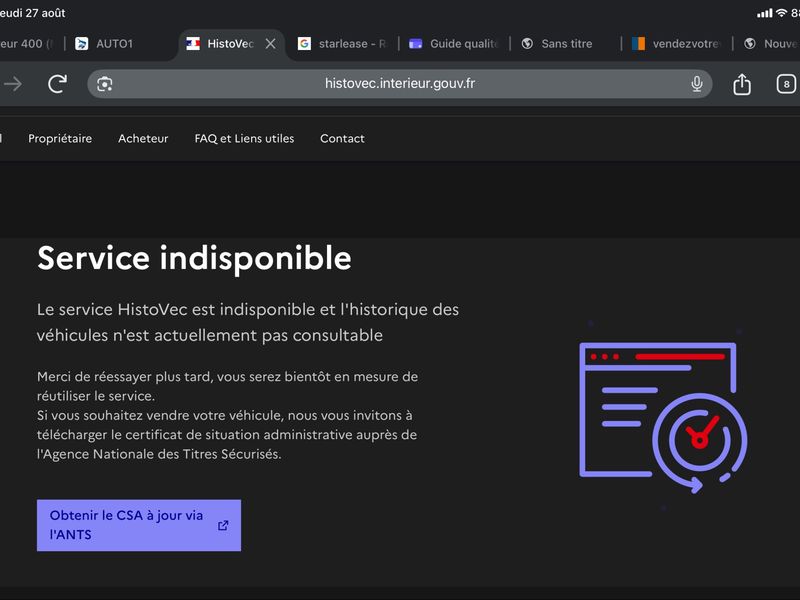The height and width of the screenshot is (600, 800).
Task: Click the AUTO1 tab favicon
Action: pyautogui.click(x=82, y=44)
